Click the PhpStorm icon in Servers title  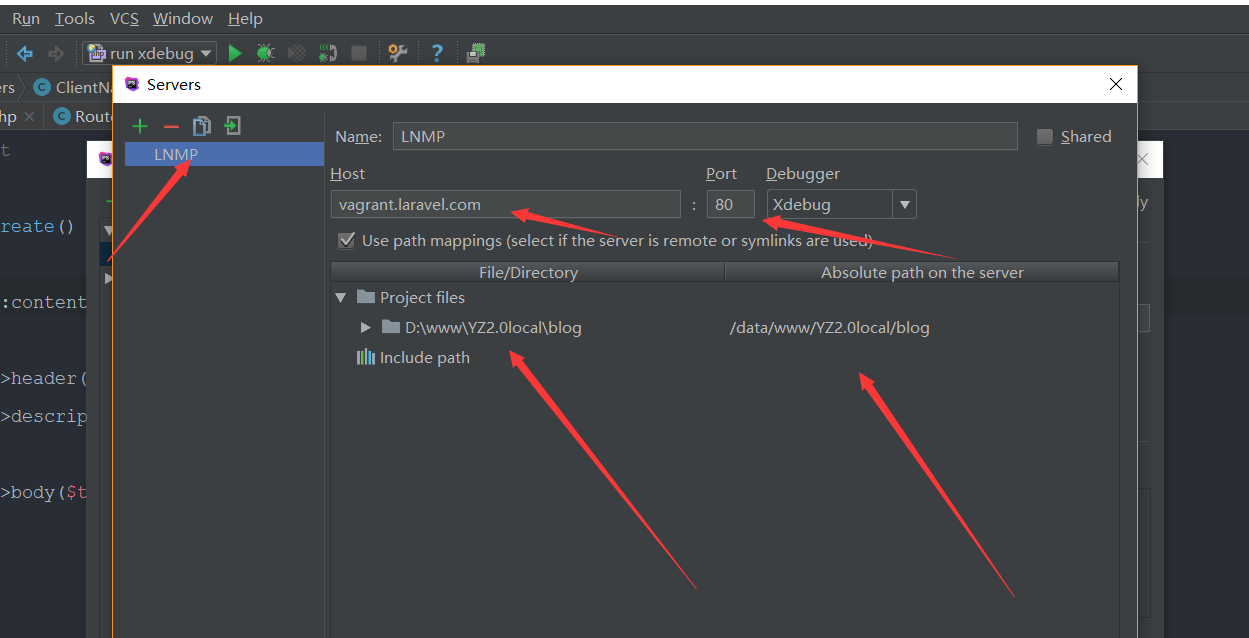[132, 85]
